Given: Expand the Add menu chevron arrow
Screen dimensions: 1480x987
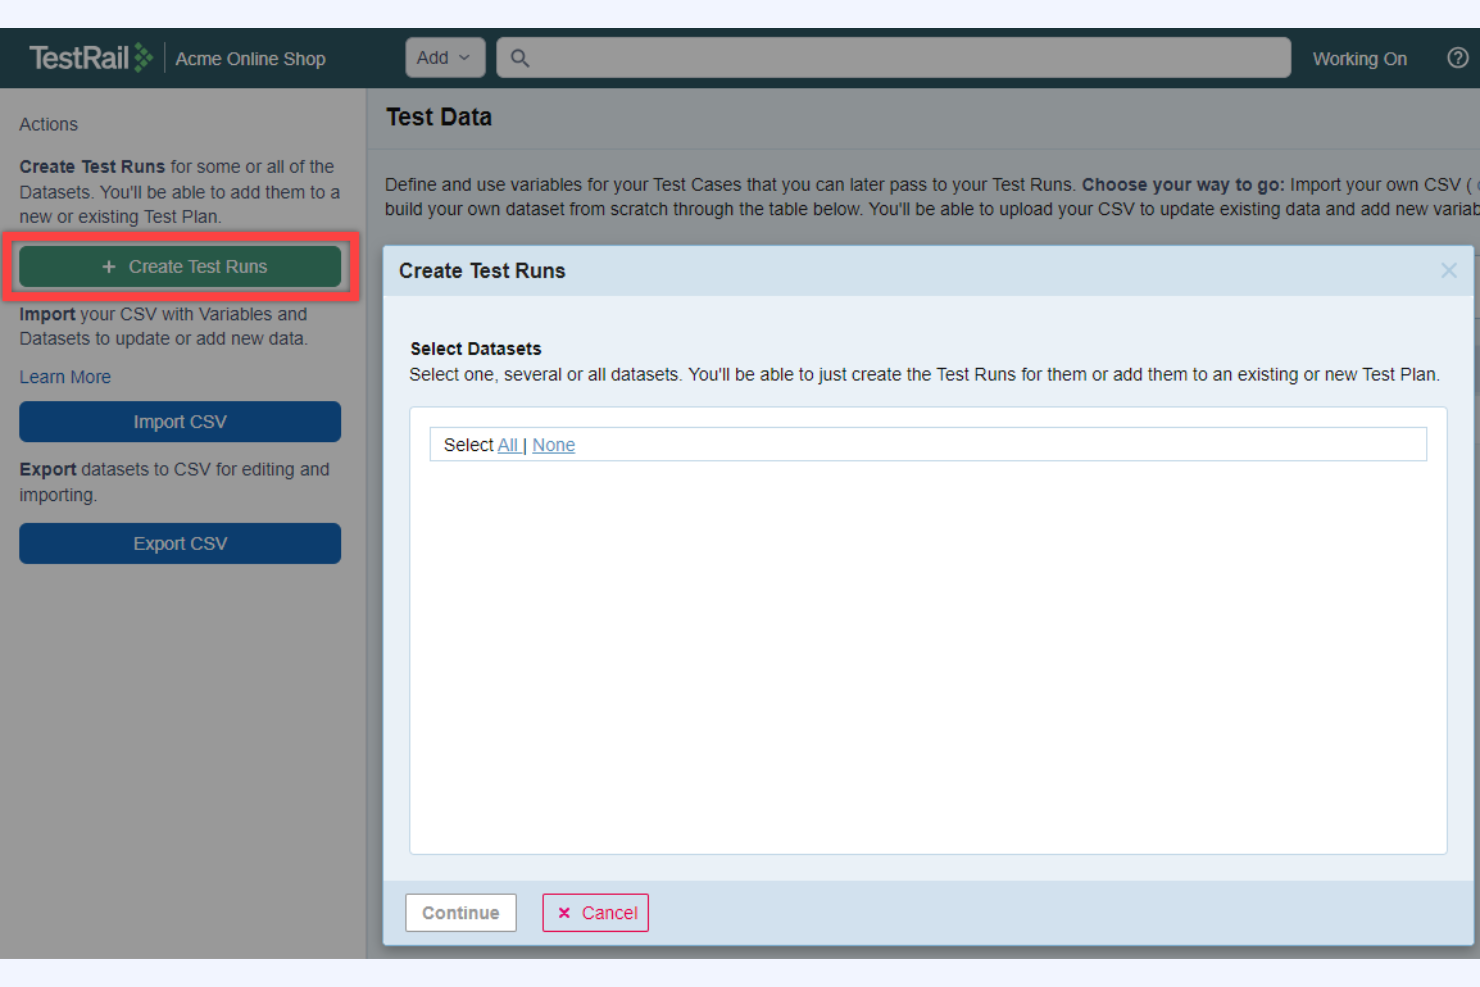Looking at the screenshot, I should [x=465, y=58].
